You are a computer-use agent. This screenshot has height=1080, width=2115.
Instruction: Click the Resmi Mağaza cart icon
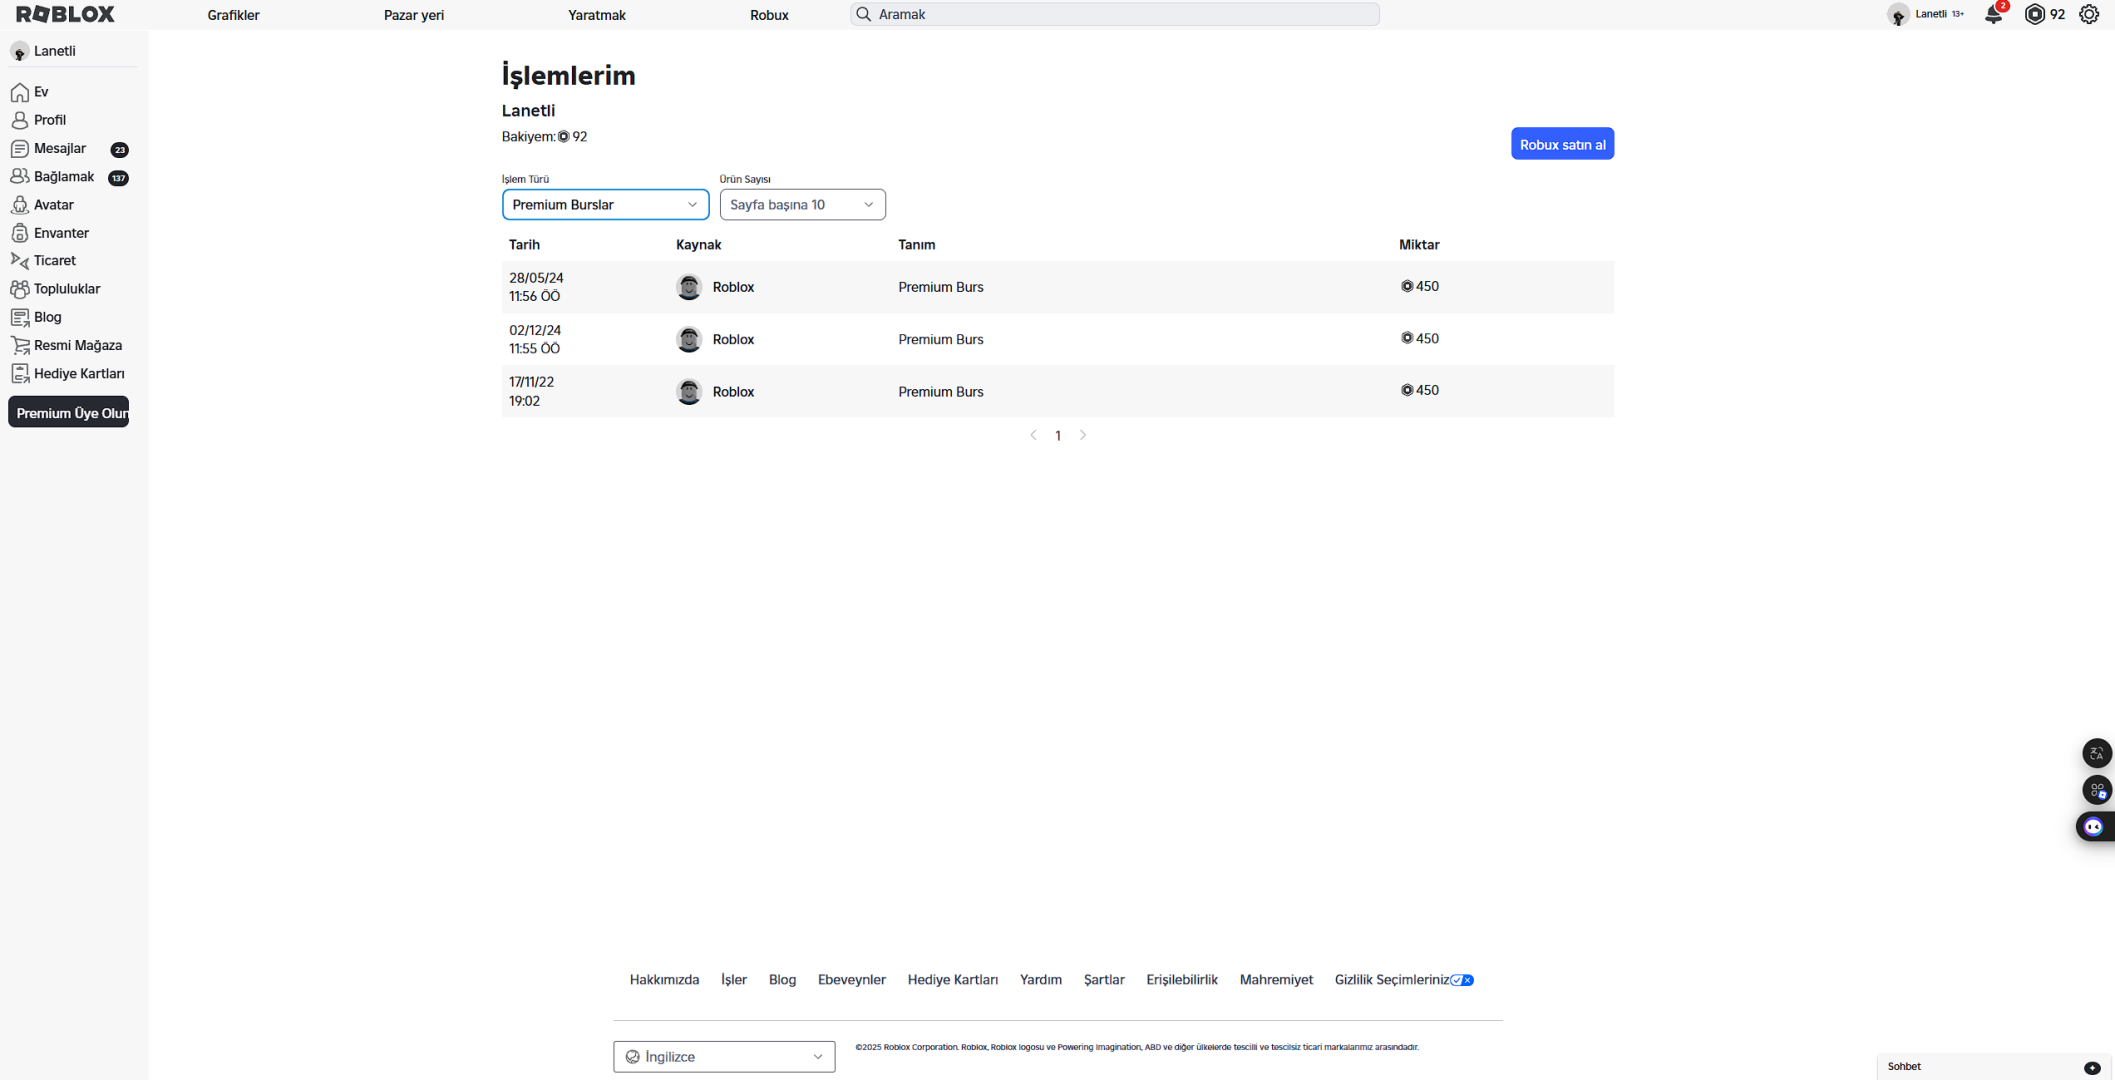[20, 345]
